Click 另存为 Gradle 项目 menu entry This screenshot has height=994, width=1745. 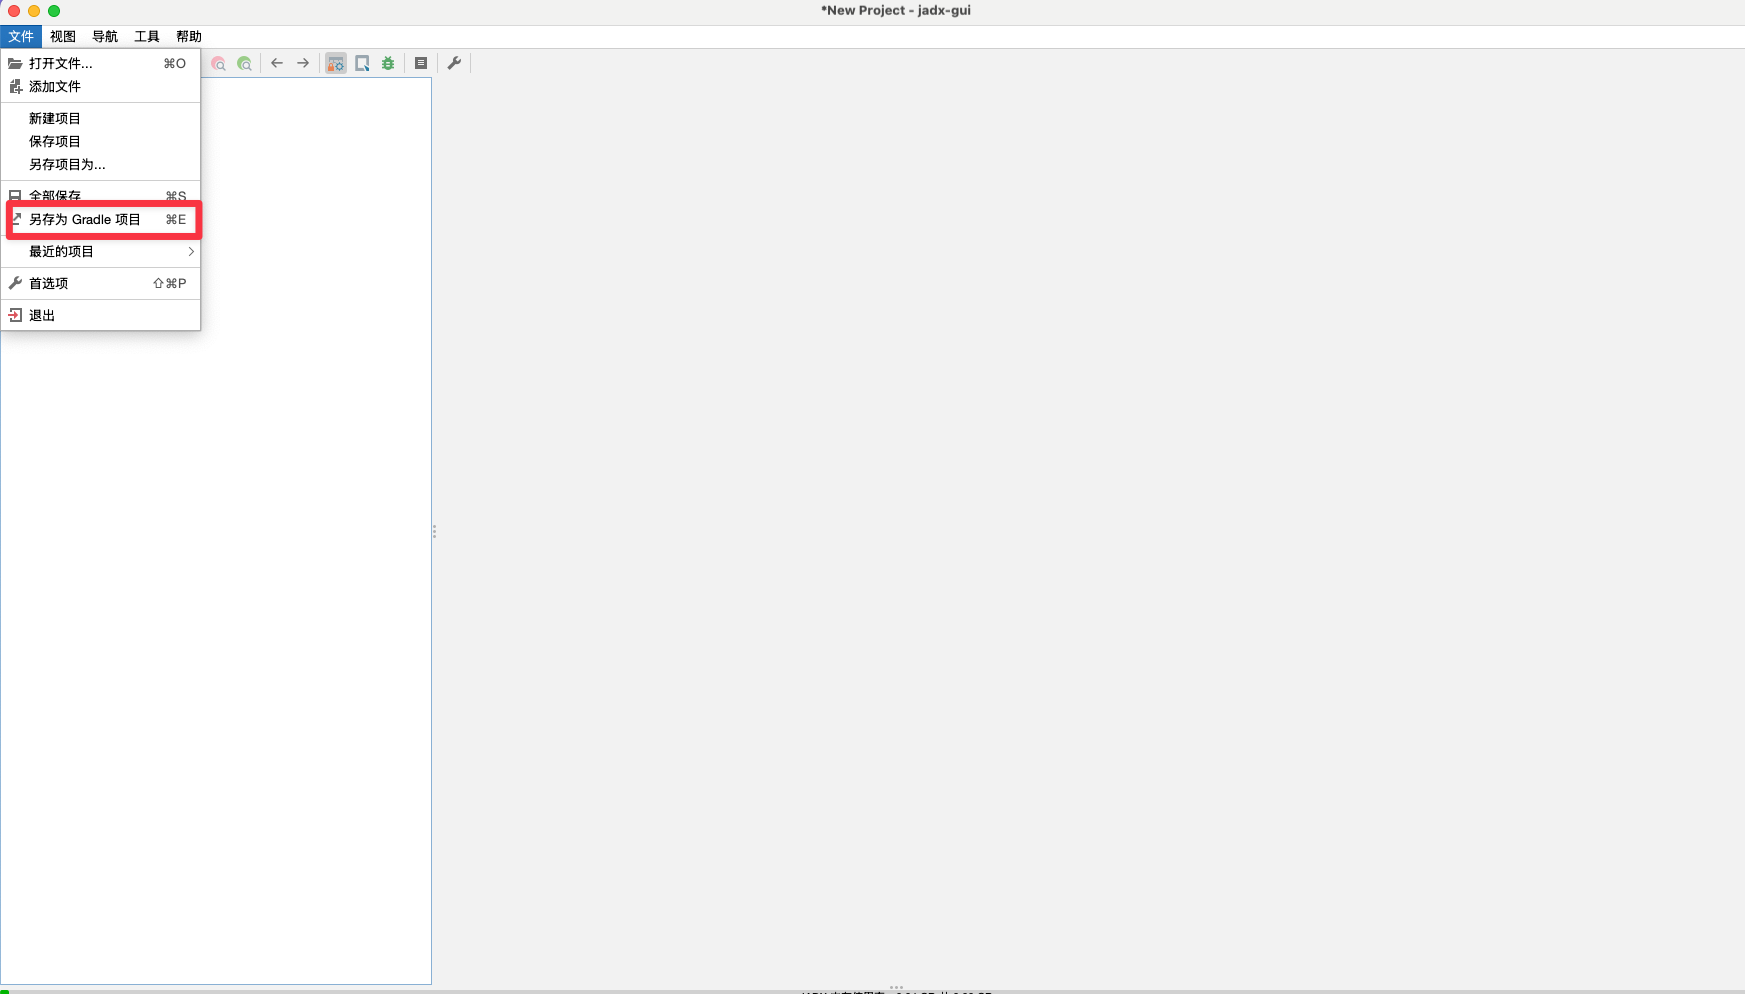(x=100, y=219)
